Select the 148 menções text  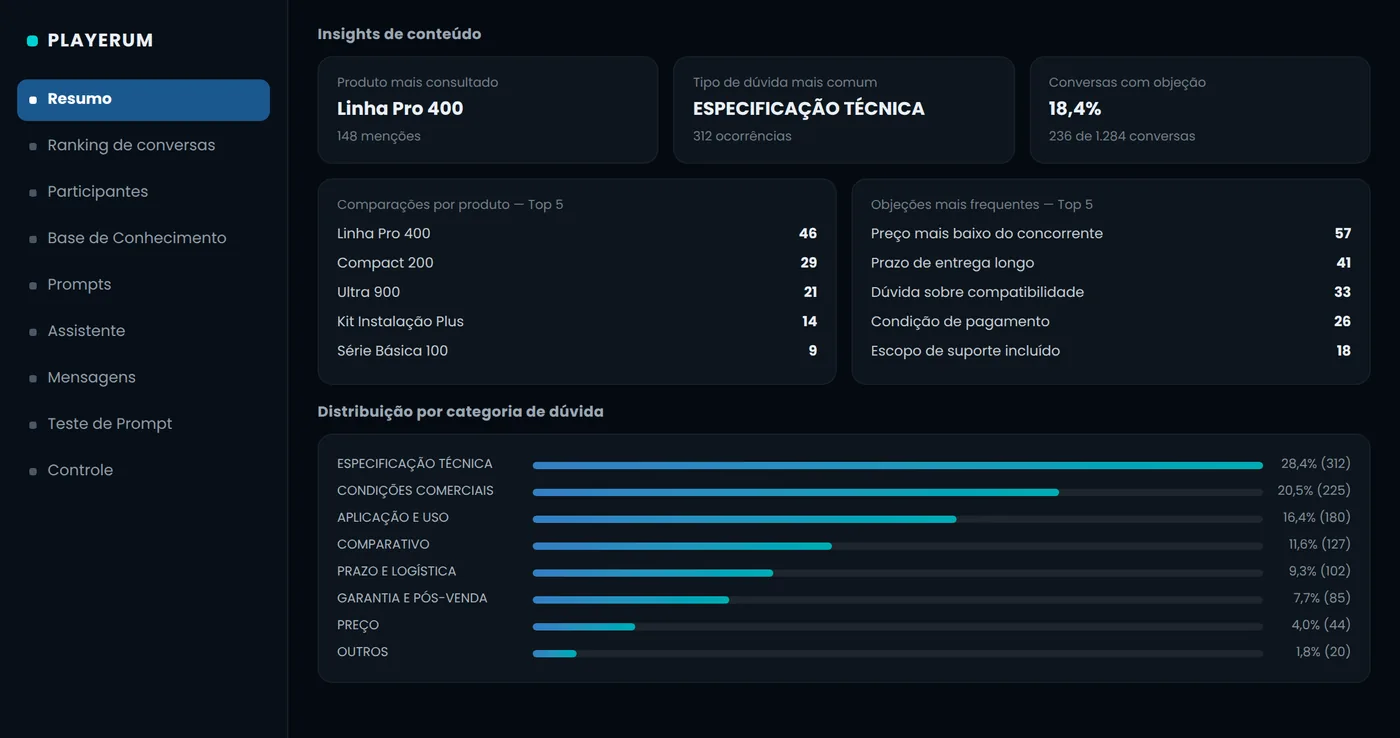pyautogui.click(x=379, y=136)
